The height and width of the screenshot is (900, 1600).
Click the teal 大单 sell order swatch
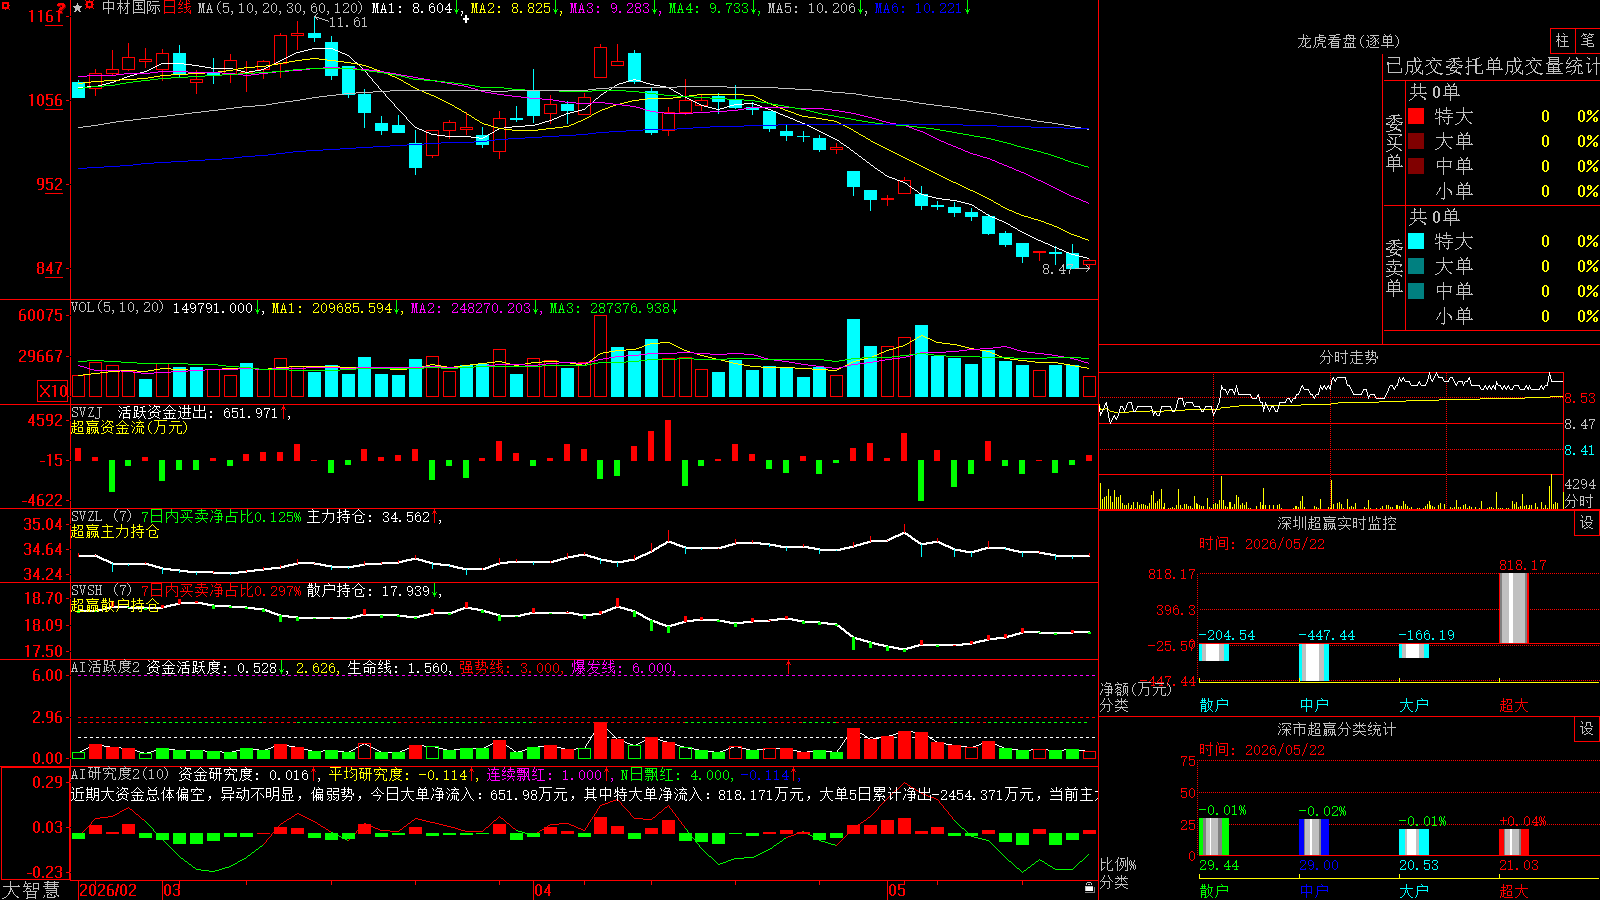click(1416, 266)
